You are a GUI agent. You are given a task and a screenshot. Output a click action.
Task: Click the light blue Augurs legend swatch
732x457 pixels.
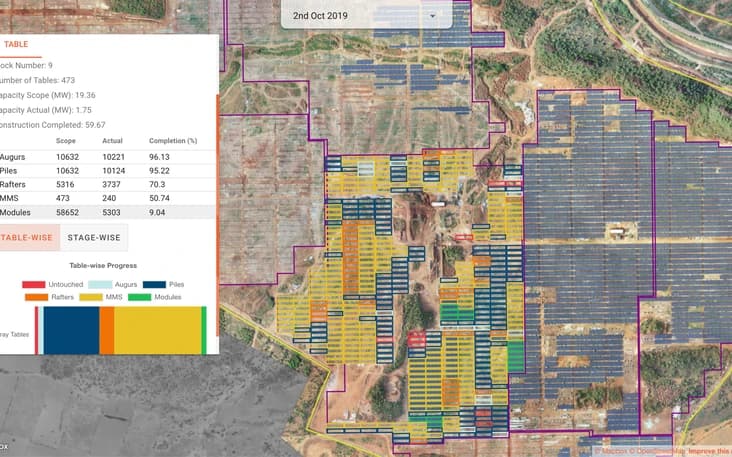click(x=101, y=284)
